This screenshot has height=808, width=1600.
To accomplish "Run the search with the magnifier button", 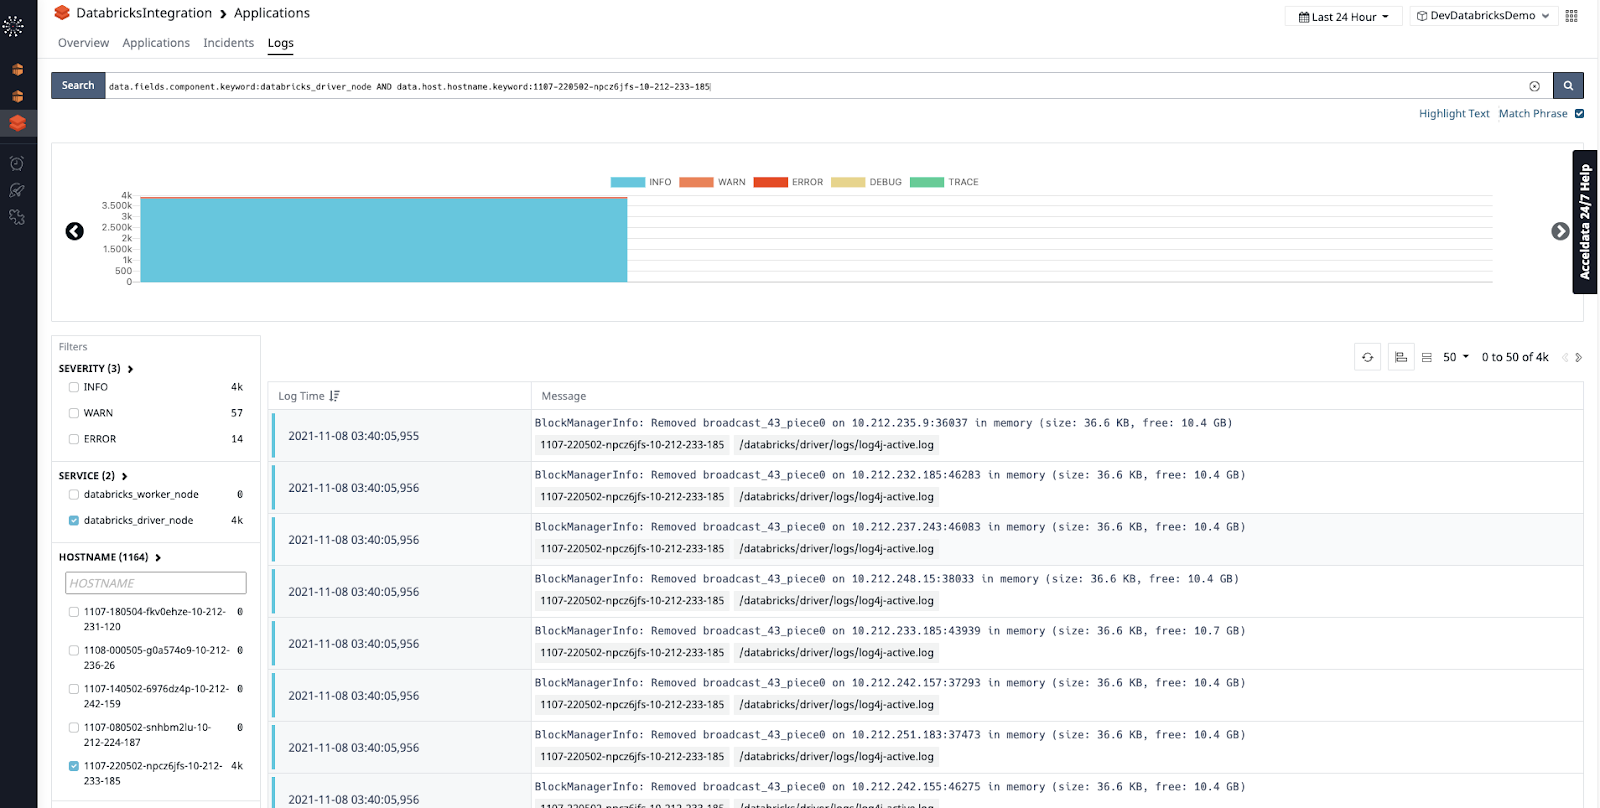I will click(1568, 86).
